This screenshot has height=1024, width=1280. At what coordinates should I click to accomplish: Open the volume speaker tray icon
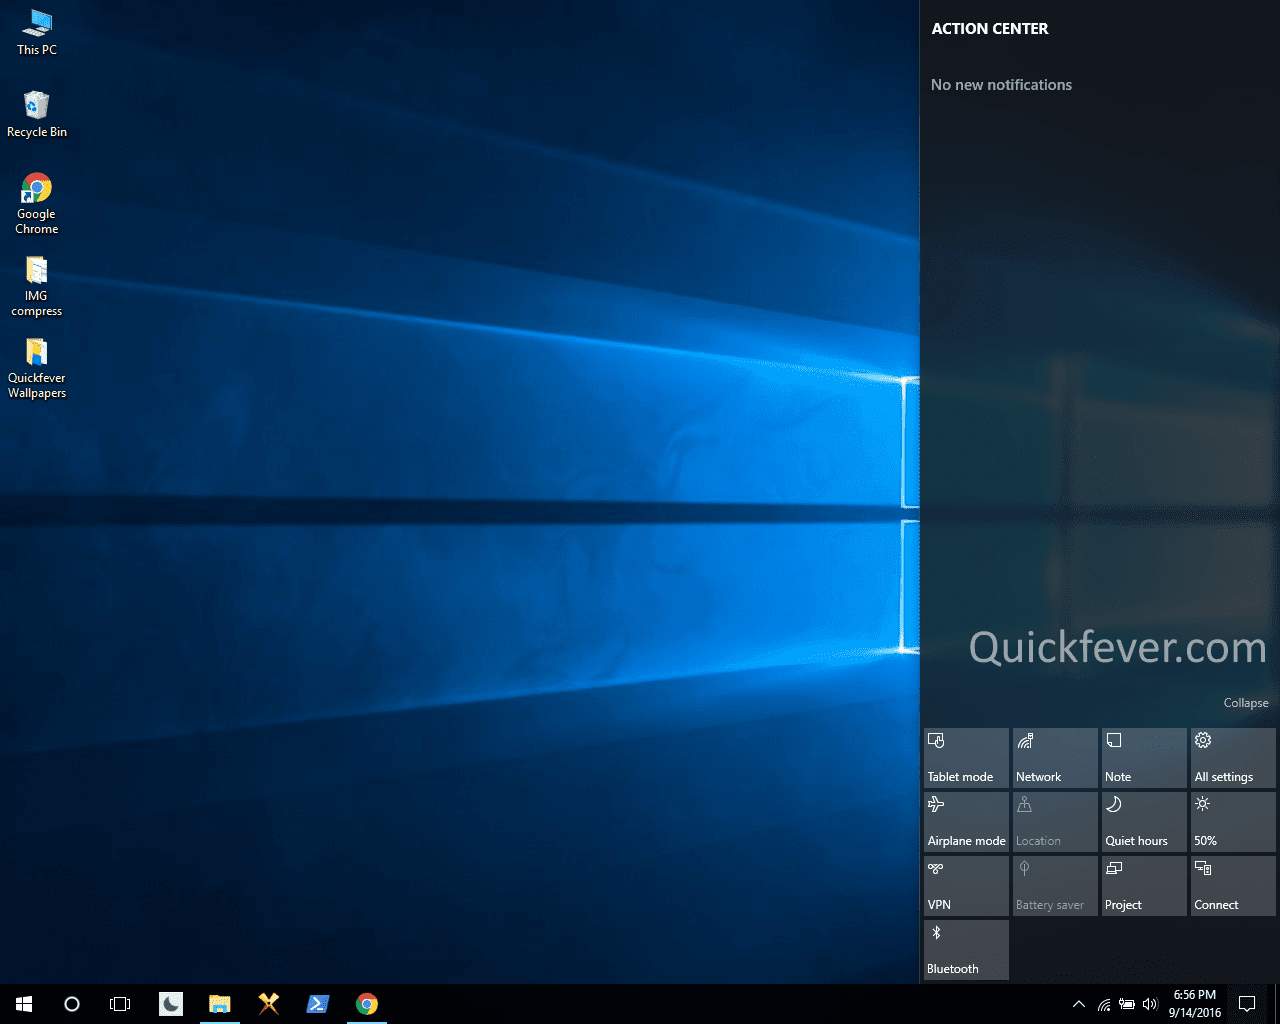pos(1150,1004)
